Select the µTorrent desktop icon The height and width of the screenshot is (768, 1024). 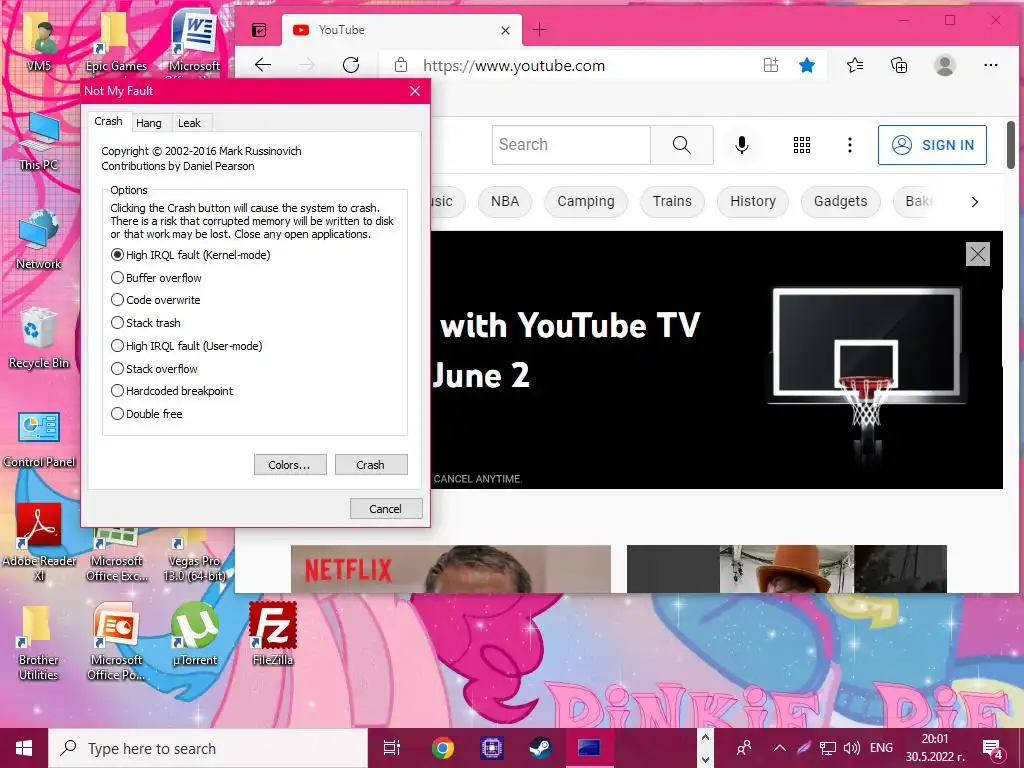coord(195,633)
